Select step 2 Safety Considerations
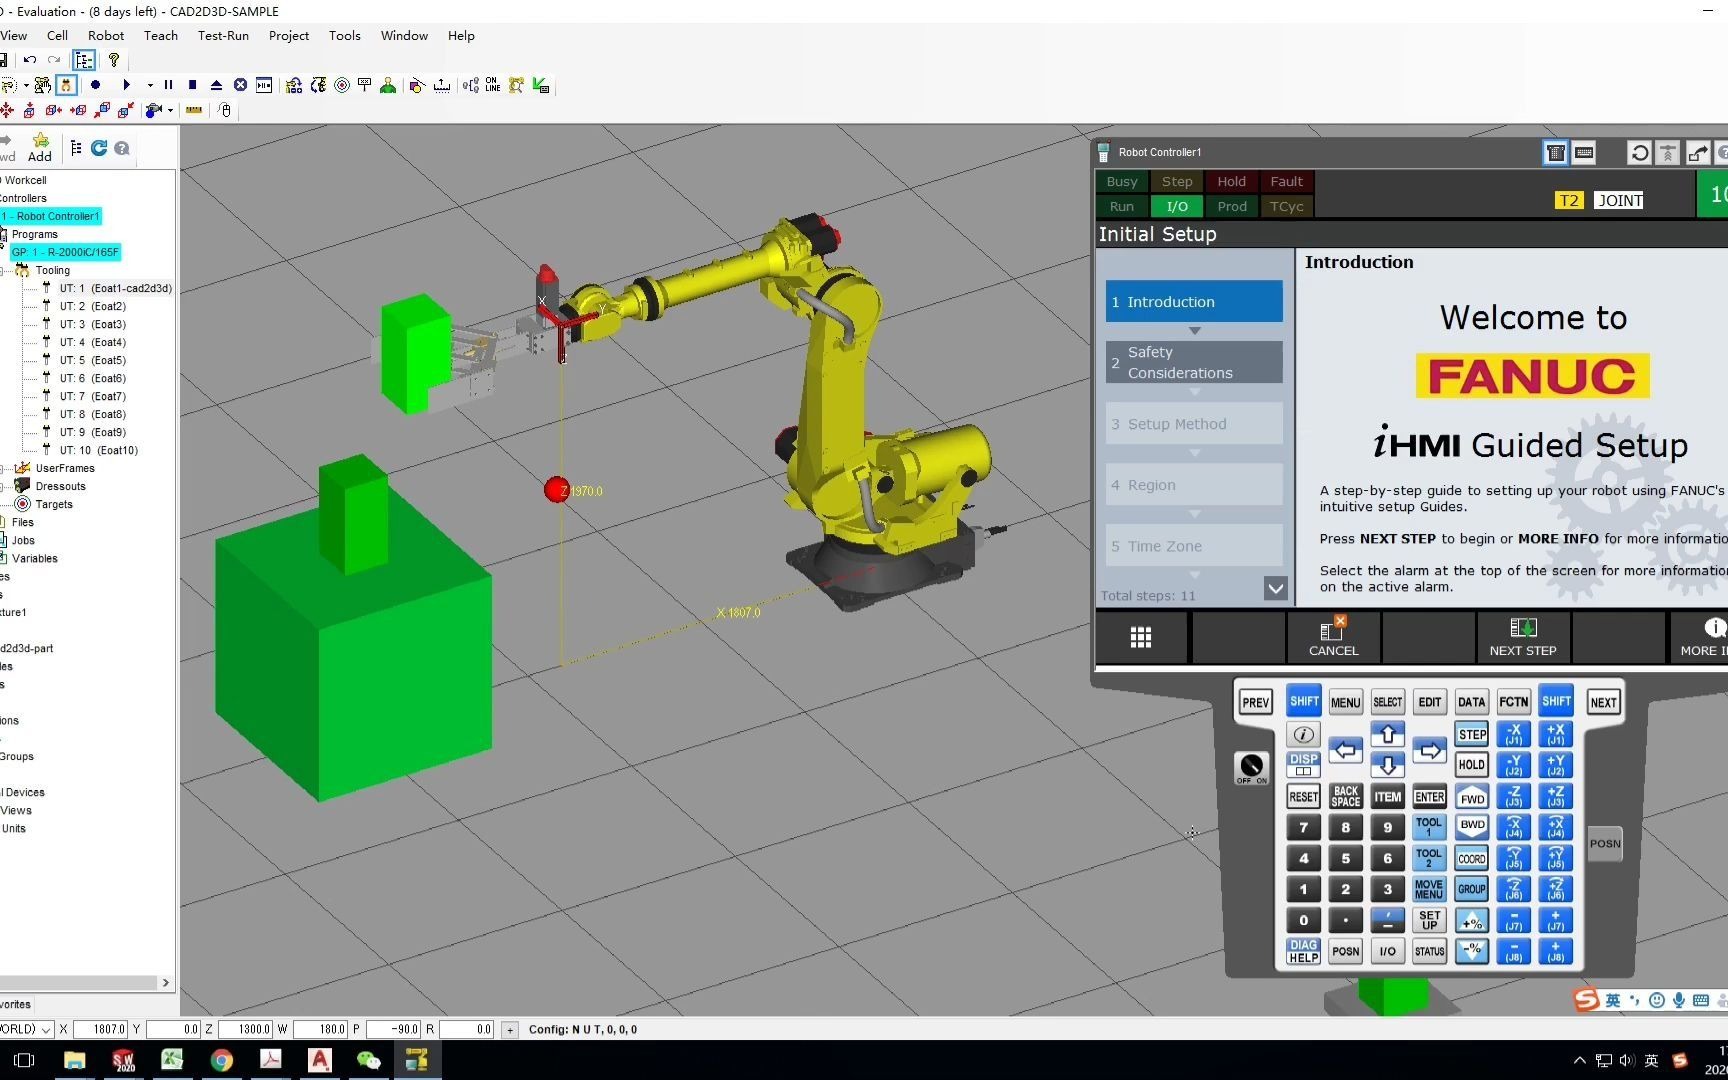Viewport: 1728px width, 1080px height. tap(1194, 362)
